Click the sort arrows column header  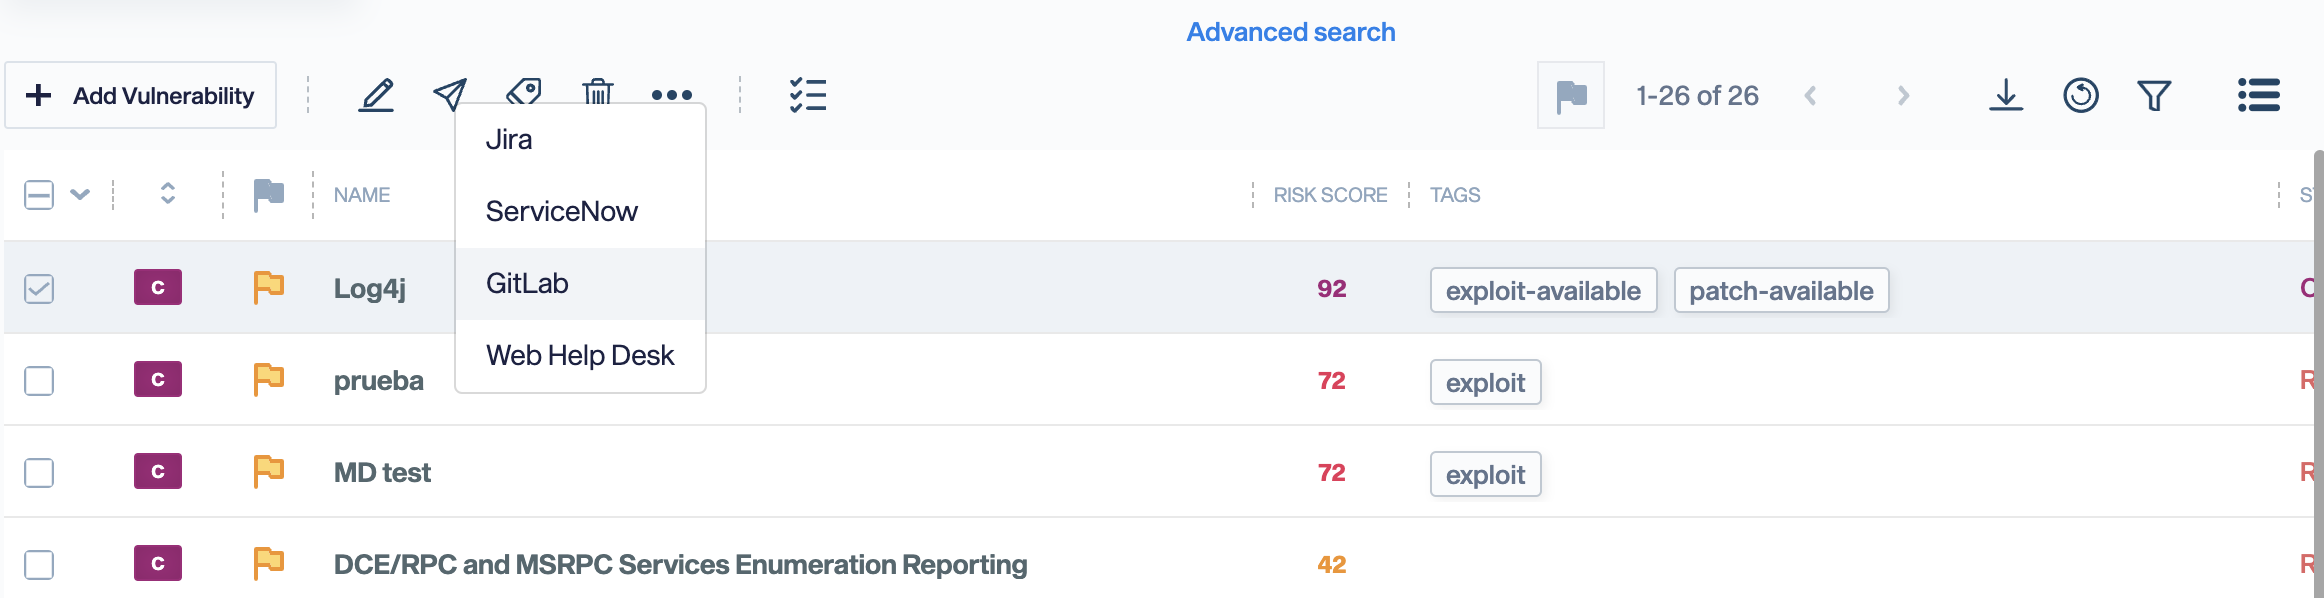[x=168, y=194]
